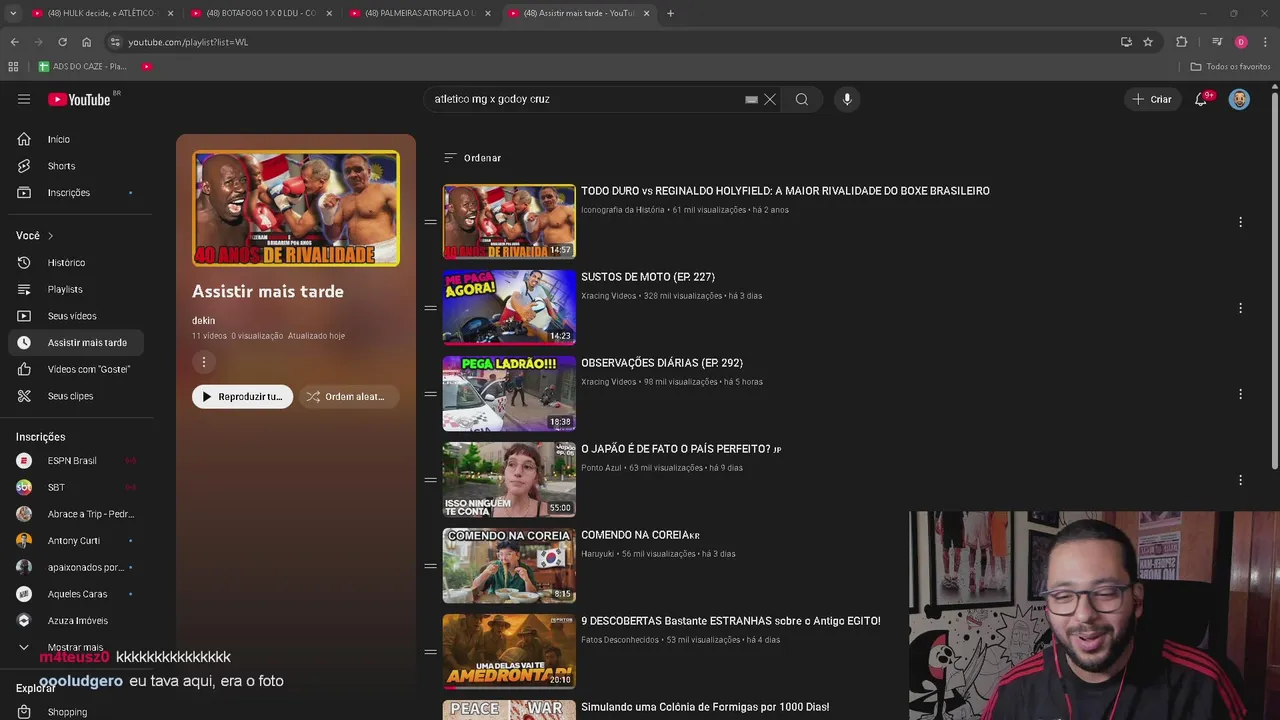This screenshot has height=720, width=1280.
Task: Click Ponto Azul channel name
Action: pyautogui.click(x=601, y=468)
